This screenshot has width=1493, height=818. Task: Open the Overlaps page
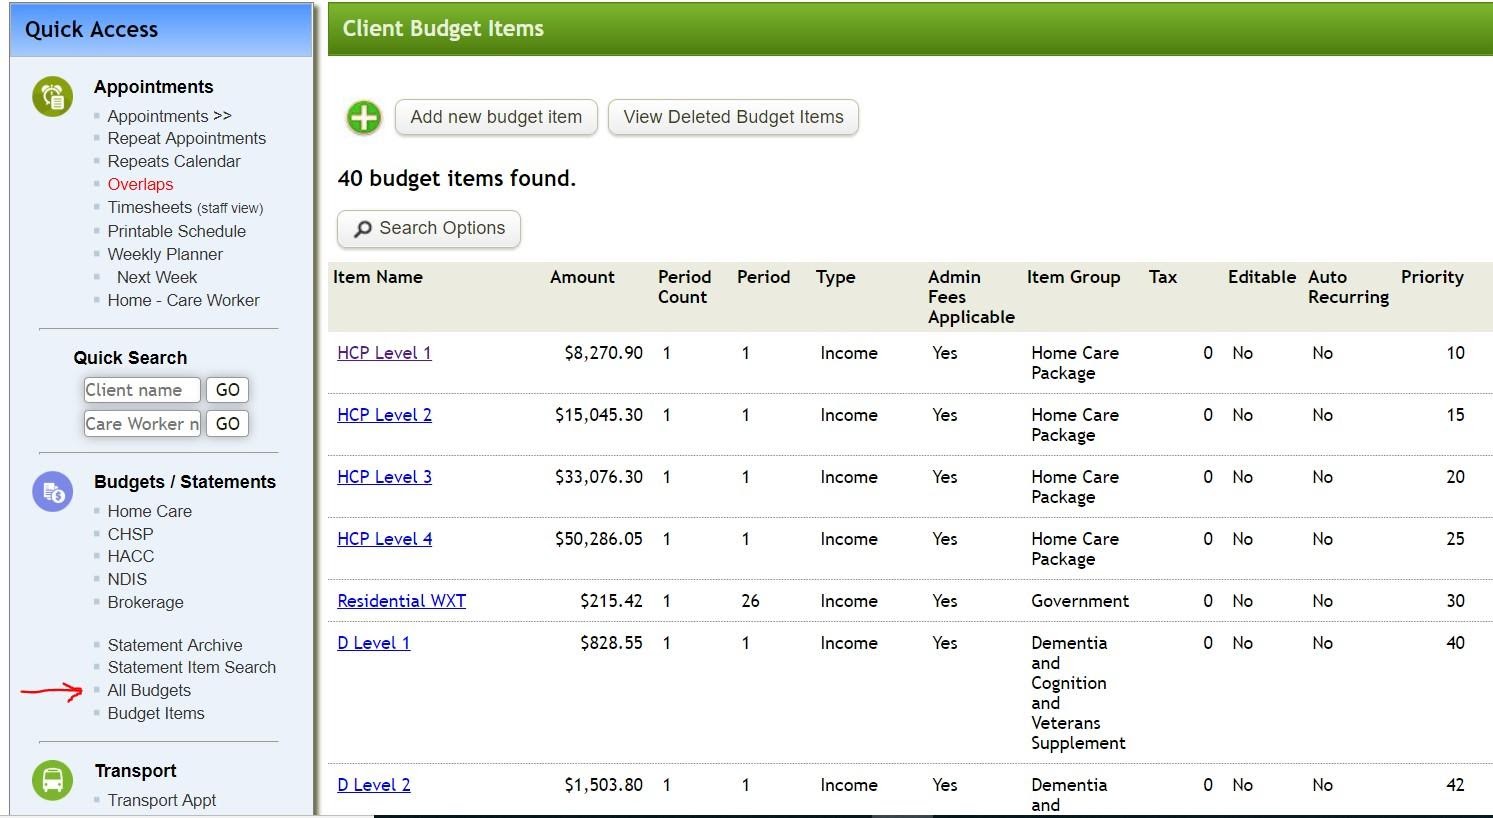coord(140,184)
